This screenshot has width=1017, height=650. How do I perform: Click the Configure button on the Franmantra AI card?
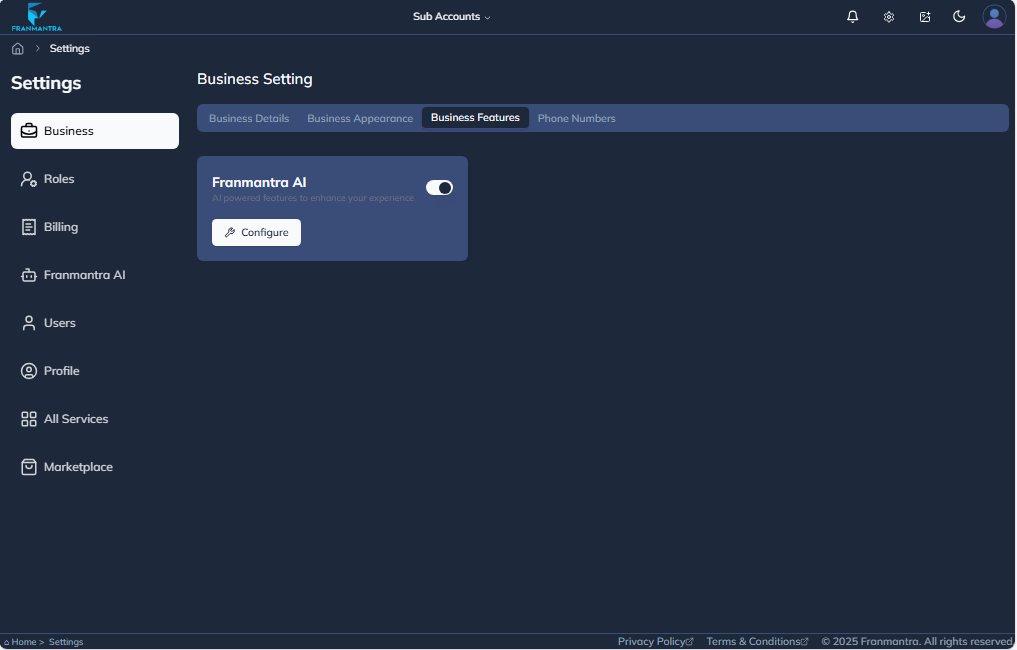(x=256, y=232)
